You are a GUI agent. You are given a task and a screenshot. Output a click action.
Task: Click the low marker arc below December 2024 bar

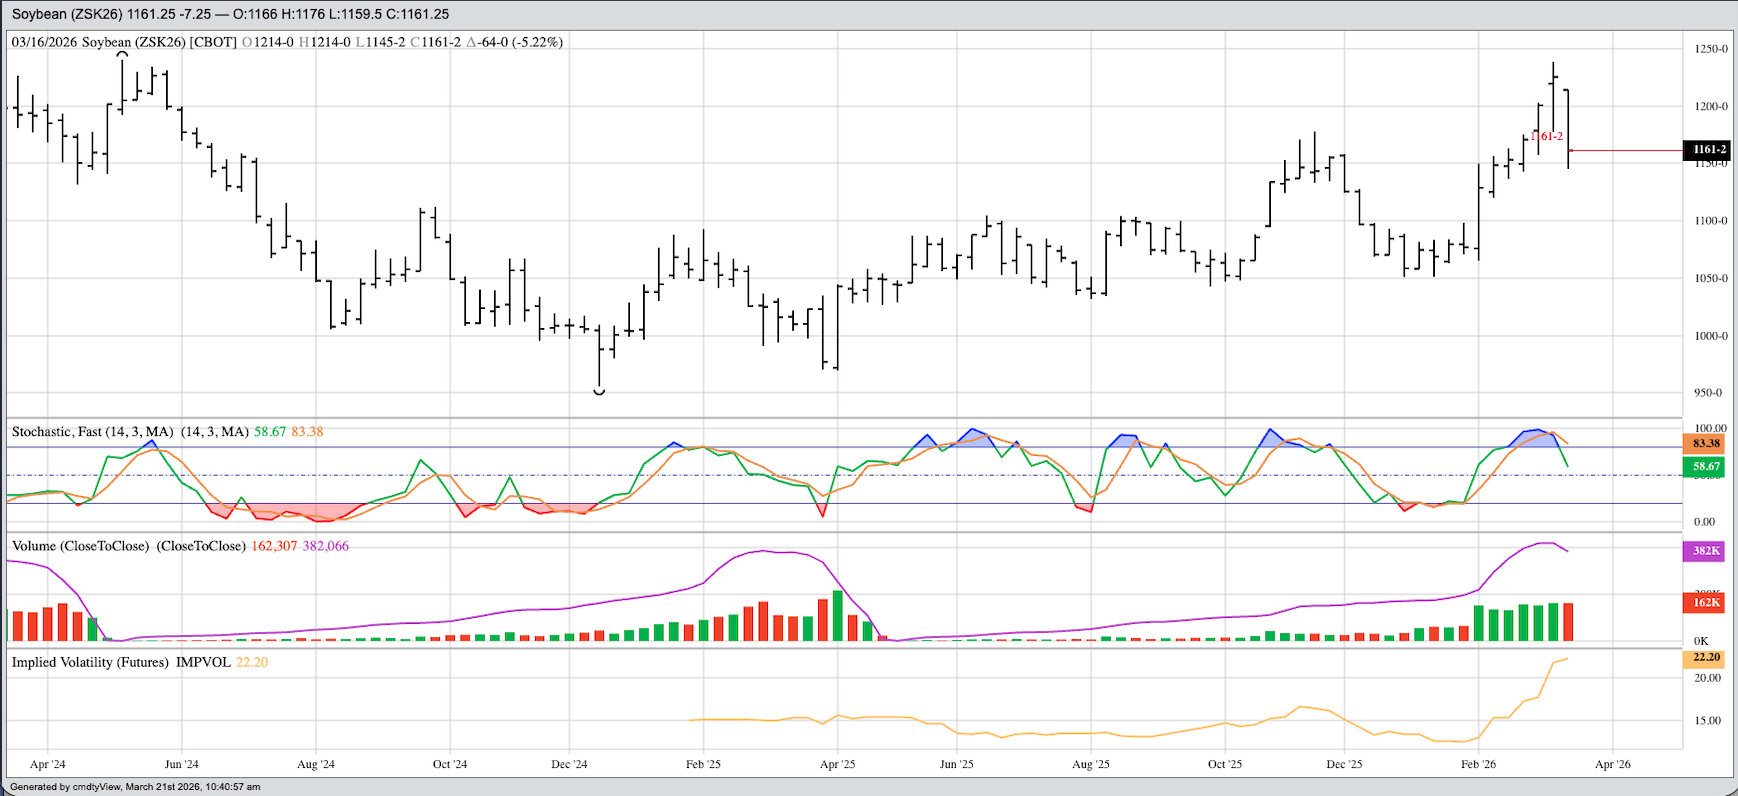point(599,392)
